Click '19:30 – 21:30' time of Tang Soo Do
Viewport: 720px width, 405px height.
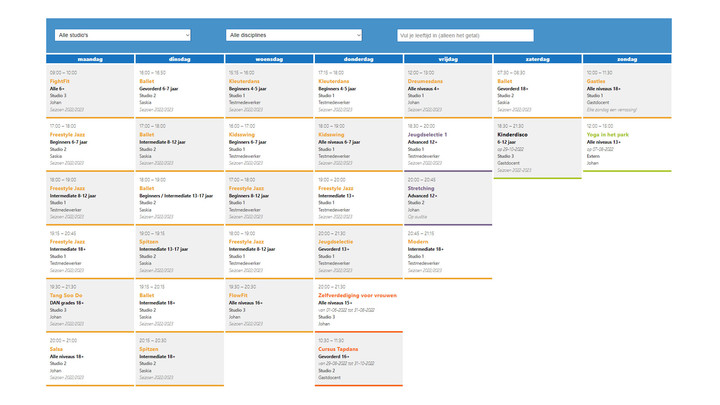63,287
